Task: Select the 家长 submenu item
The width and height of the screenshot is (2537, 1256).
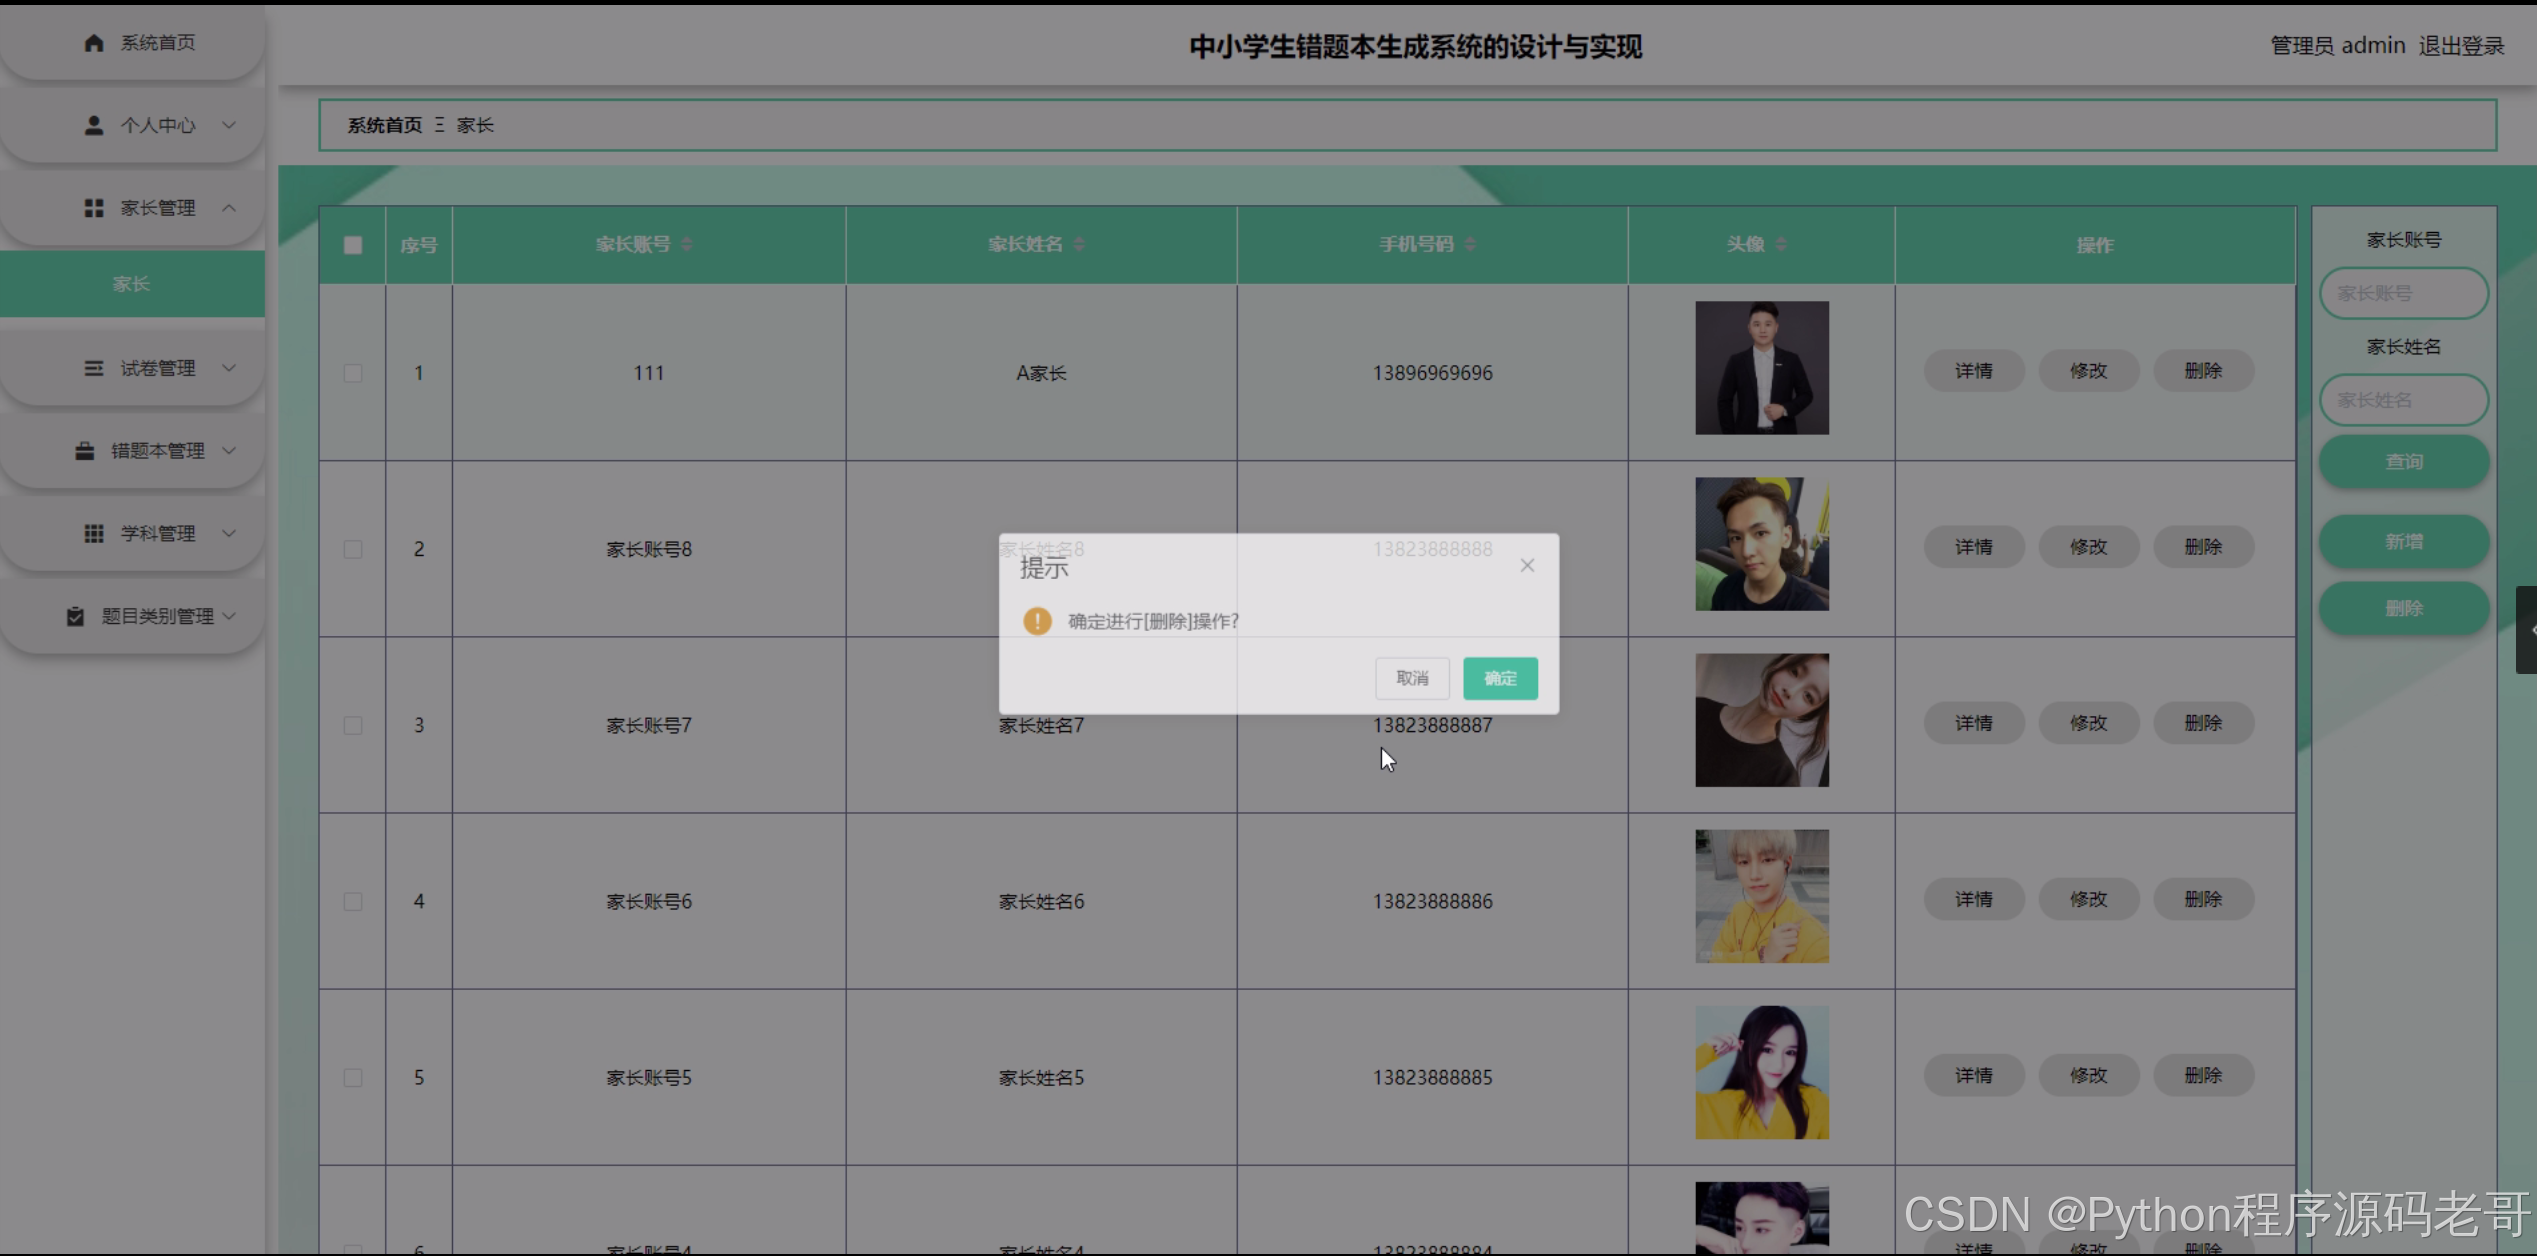Action: (131, 284)
